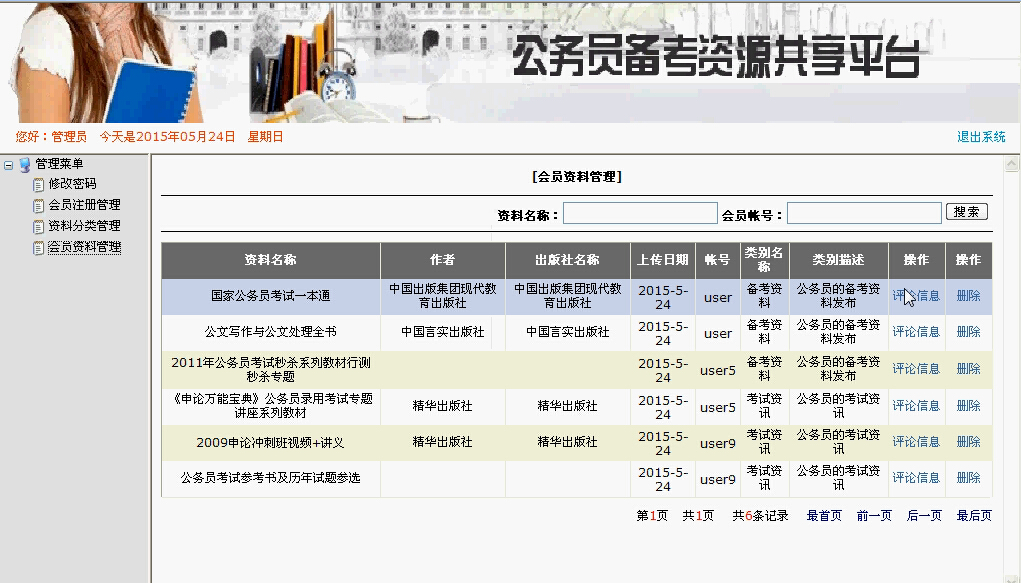Image resolution: width=1021 pixels, height=583 pixels.
Task: Focus the 会员帐号 search field
Action: point(864,213)
